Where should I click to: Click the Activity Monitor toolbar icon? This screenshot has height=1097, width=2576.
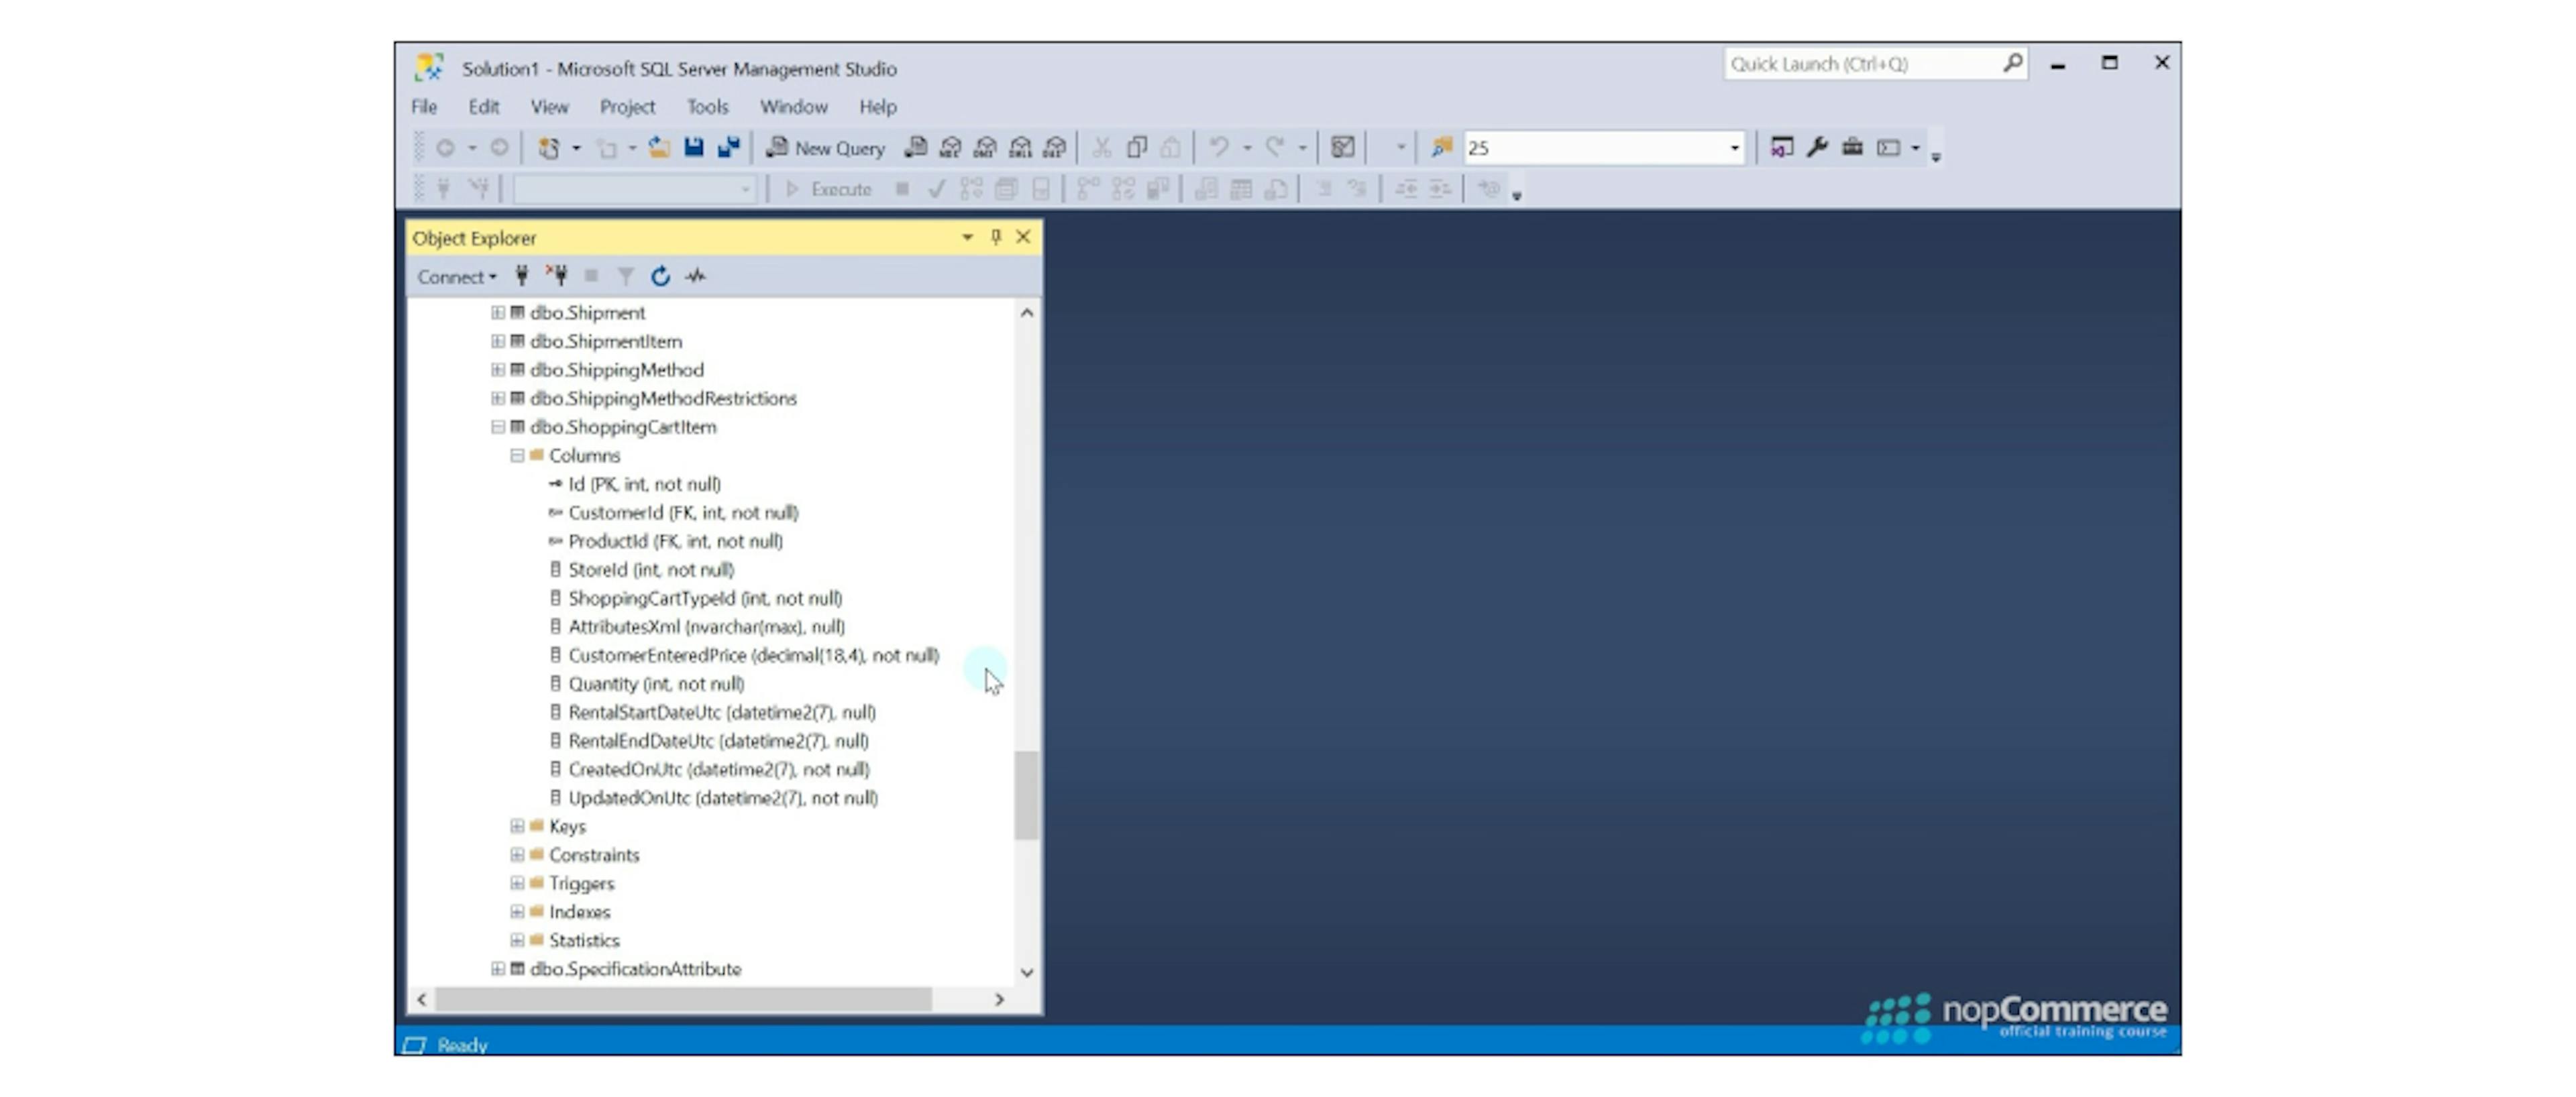click(x=1343, y=148)
